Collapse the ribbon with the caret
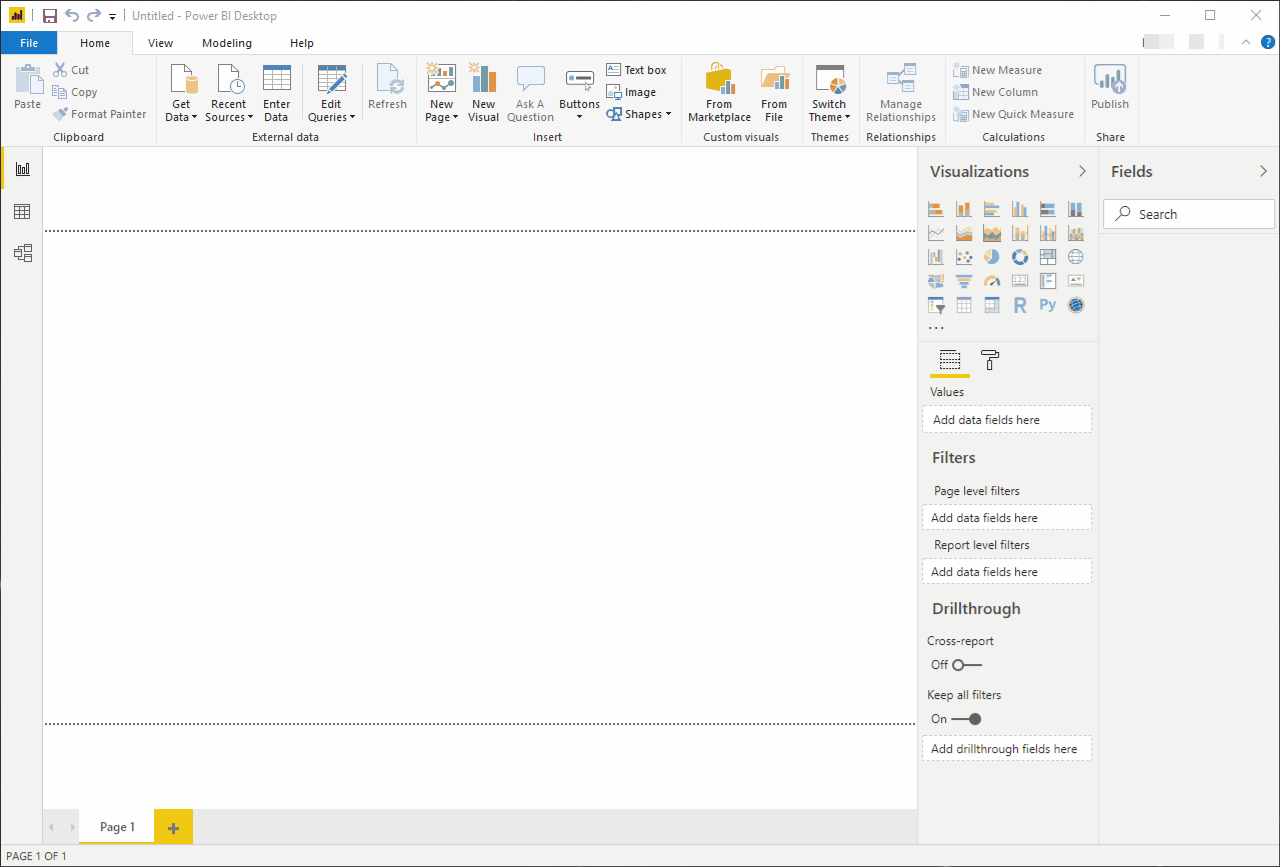The image size is (1280, 867). click(x=1246, y=42)
